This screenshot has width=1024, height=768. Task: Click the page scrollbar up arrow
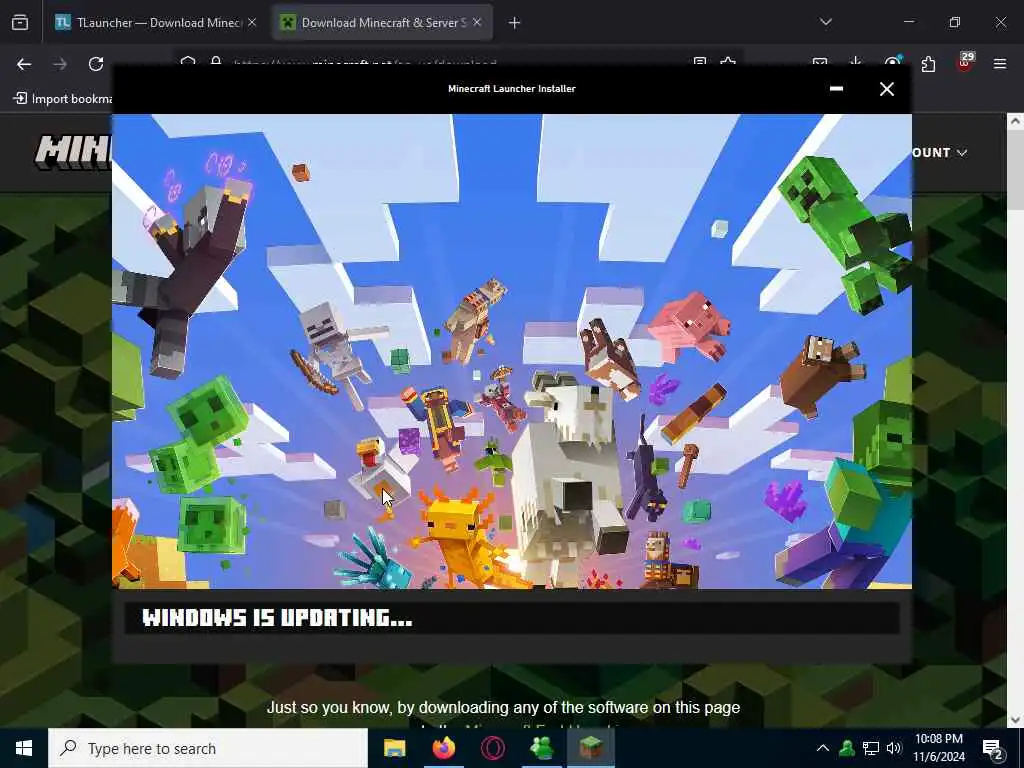1015,121
